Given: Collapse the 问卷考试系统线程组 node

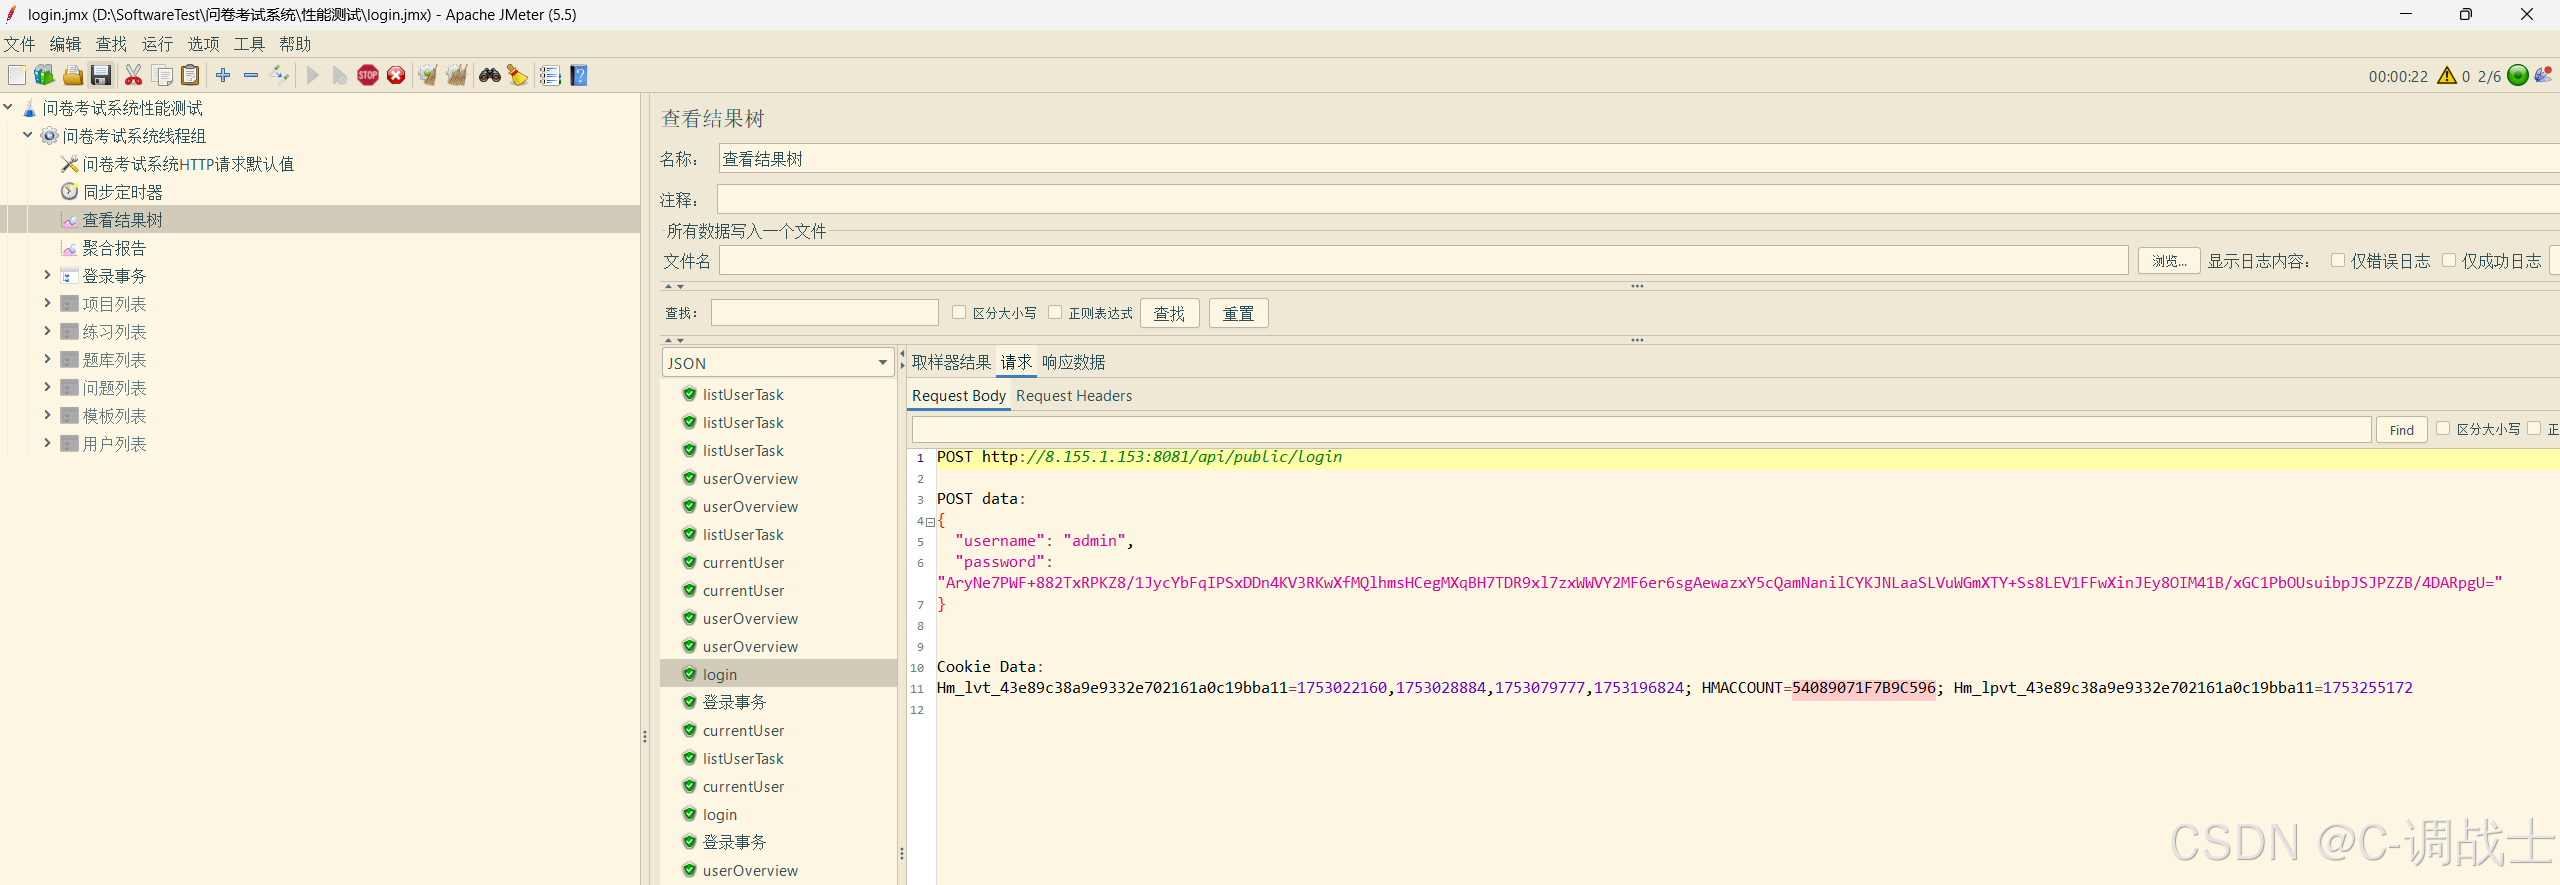Looking at the screenshot, I should (28, 135).
